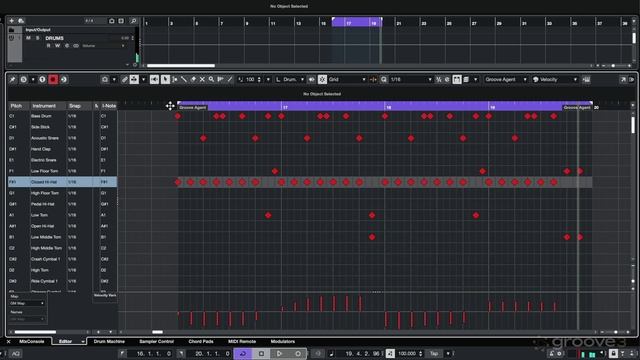Open the pushpin editor follow icon
The height and width of the screenshot is (360, 640).
12,80
